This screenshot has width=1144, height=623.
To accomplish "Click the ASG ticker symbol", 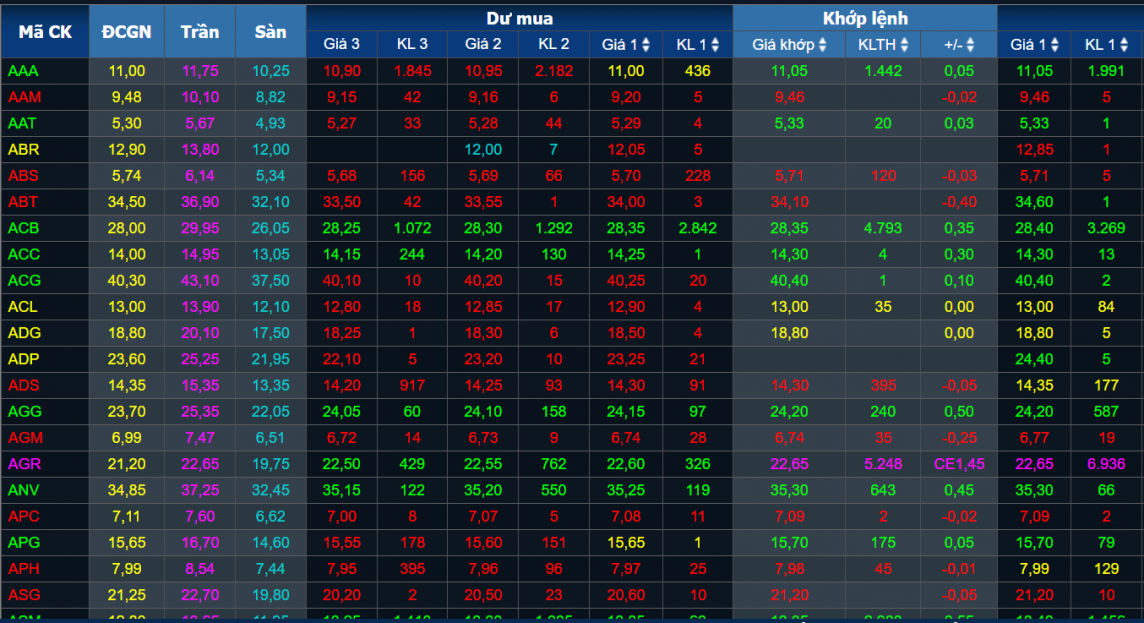I will click(x=23, y=595).
